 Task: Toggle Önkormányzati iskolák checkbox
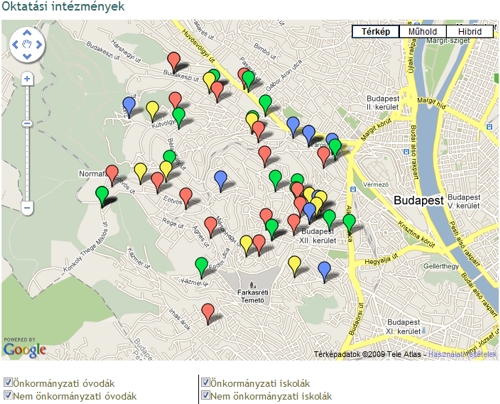pos(205,382)
